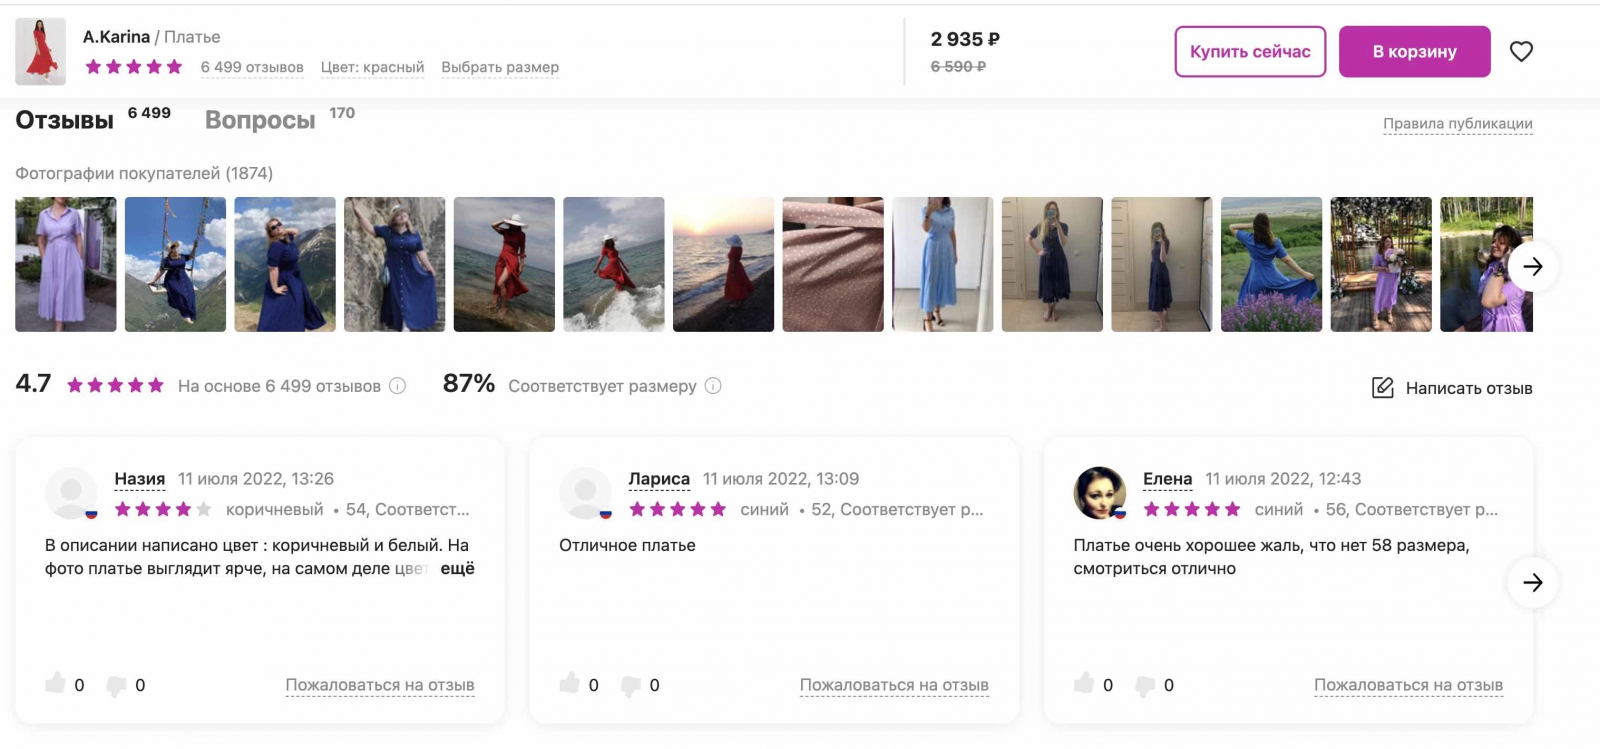The height and width of the screenshot is (749, 1600).
Task: Click Елена's review date 11 июля 2022, 12:43
Action: pos(1283,479)
